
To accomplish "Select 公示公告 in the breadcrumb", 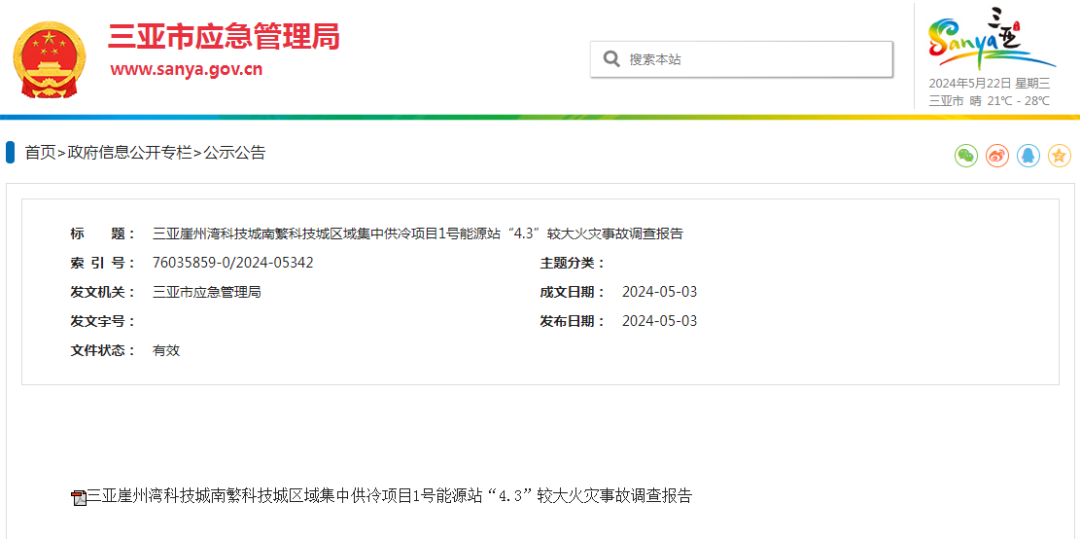I will [x=235, y=153].
